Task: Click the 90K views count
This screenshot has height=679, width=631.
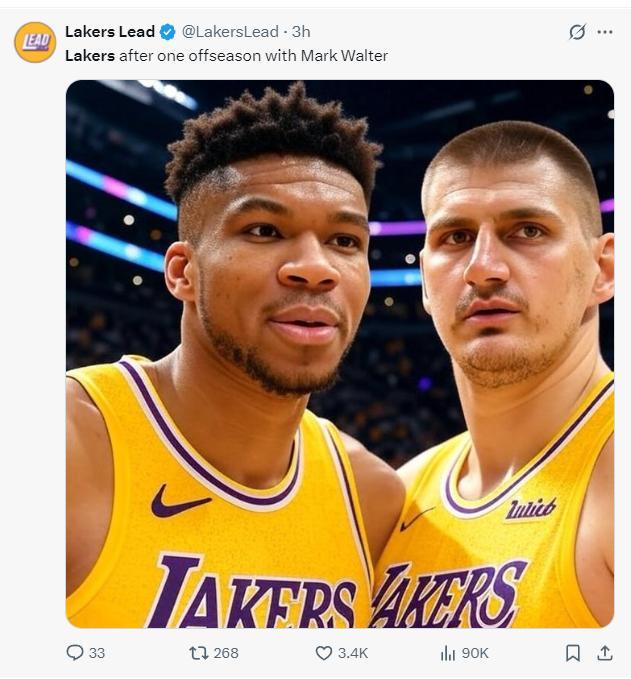Action: (x=475, y=653)
